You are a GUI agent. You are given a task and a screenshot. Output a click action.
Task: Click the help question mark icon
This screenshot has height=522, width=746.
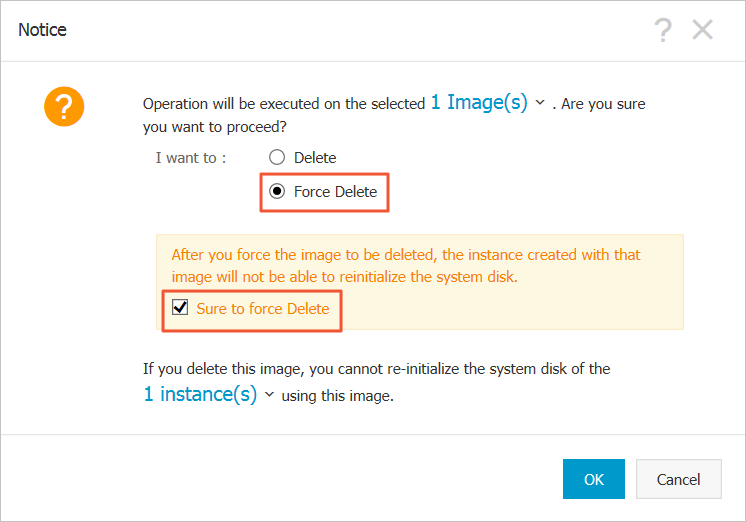662,30
